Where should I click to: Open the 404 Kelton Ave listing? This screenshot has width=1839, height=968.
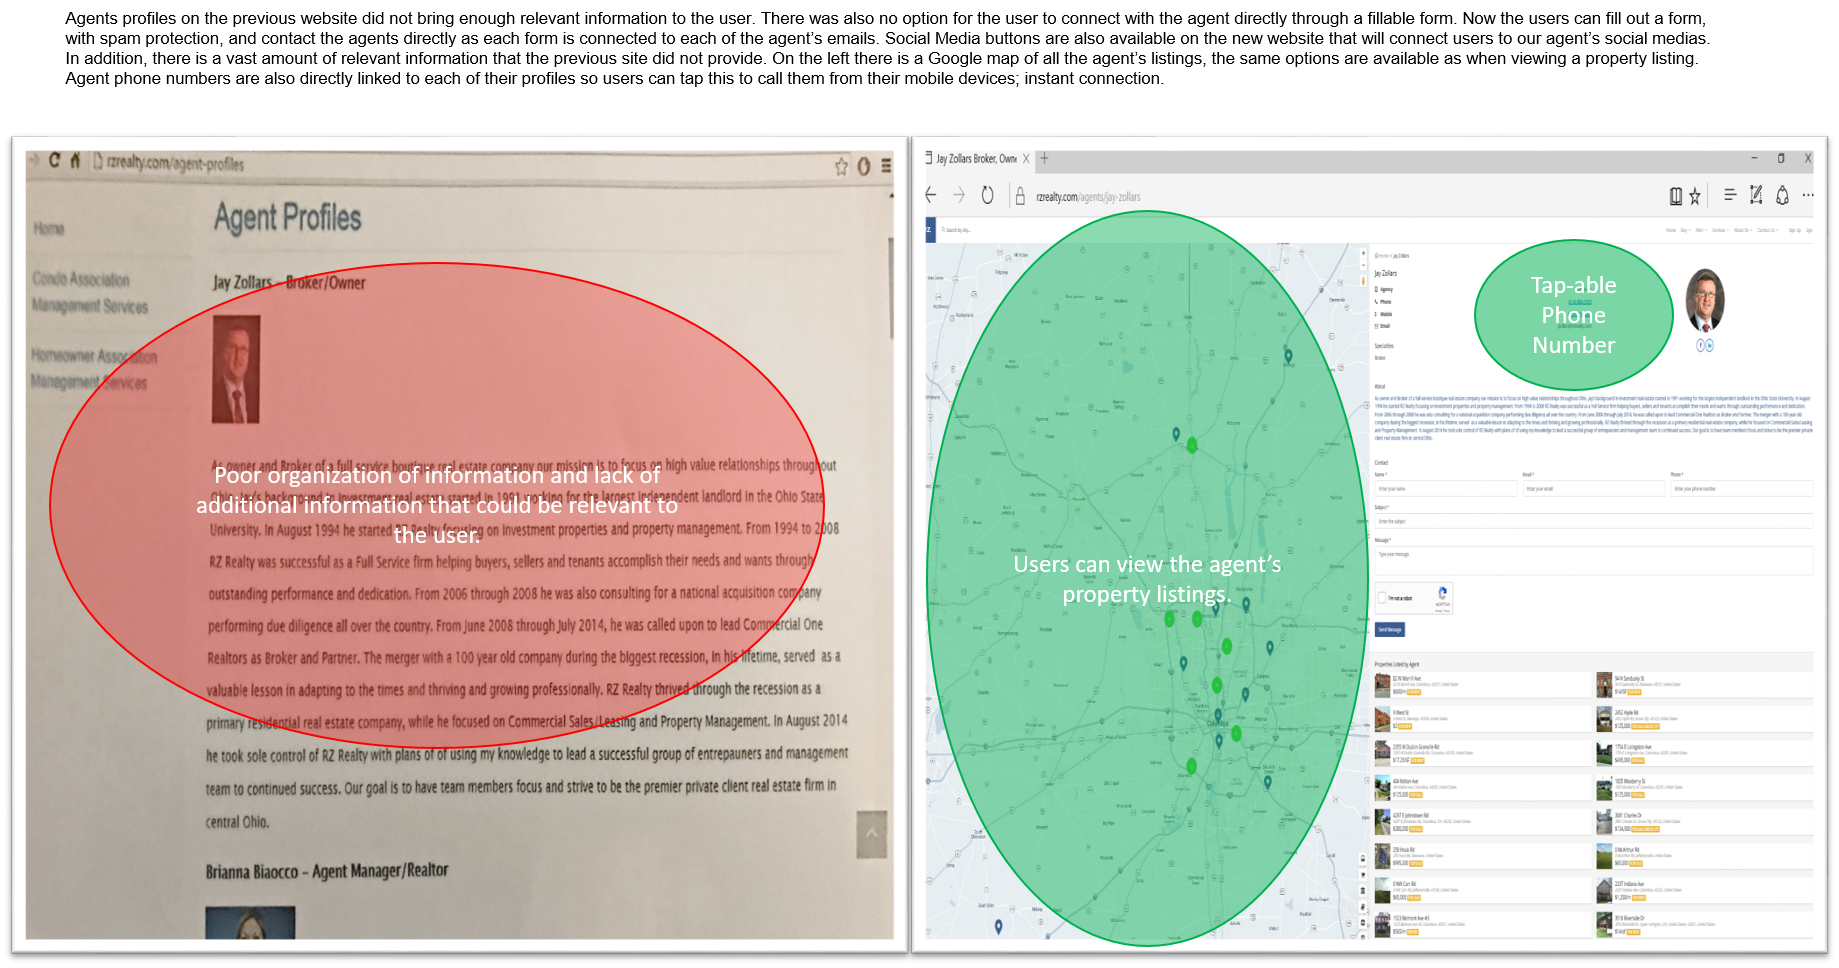1483,788
